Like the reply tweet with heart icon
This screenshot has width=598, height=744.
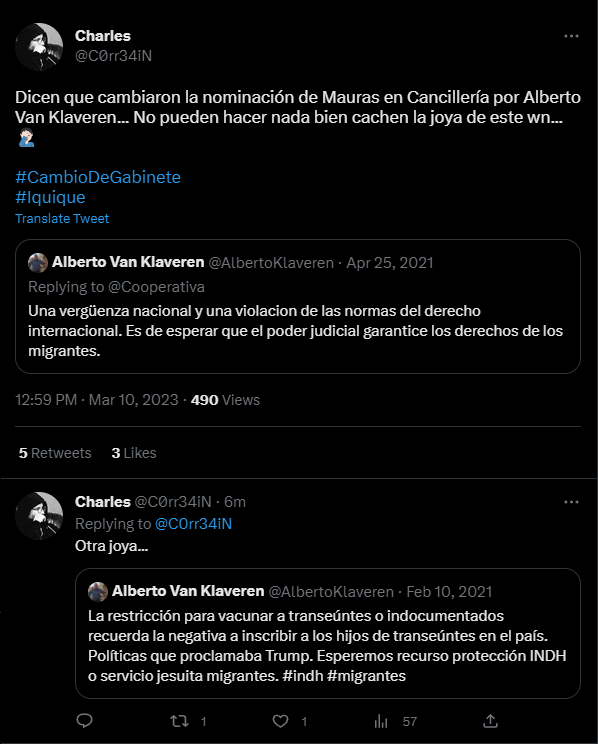point(280,722)
